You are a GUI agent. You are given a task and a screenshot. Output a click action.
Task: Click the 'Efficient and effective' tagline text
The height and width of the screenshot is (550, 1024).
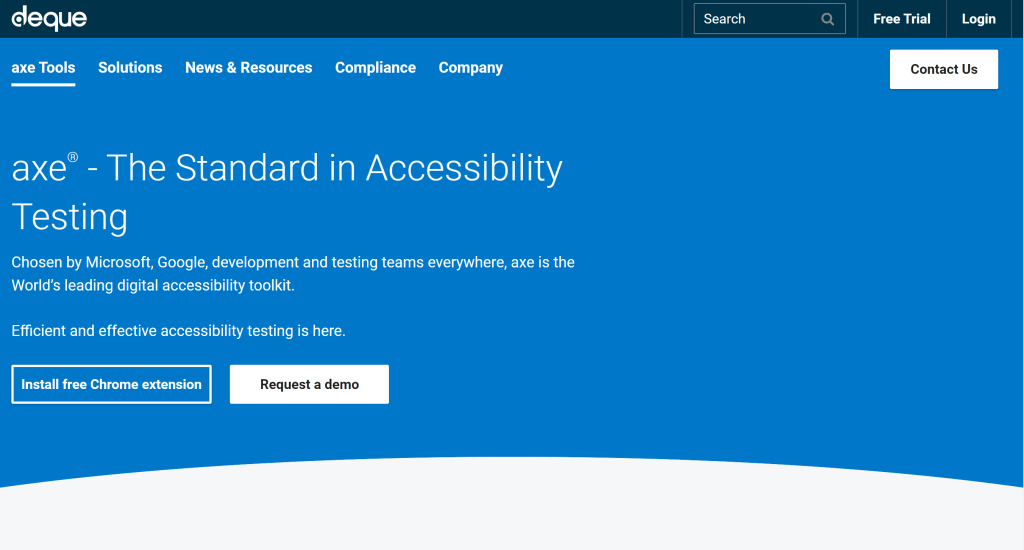point(178,331)
